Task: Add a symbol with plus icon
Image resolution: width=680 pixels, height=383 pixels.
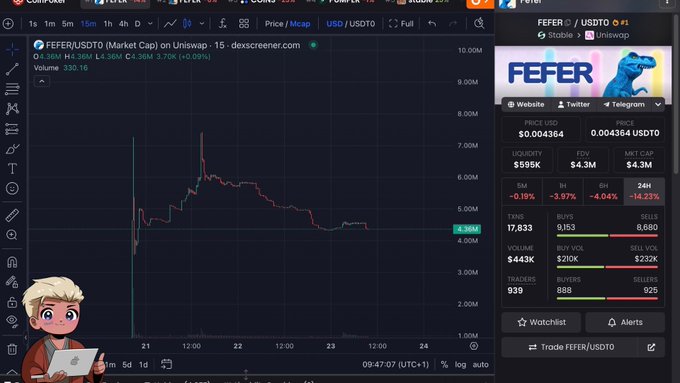Action: click(8, 23)
